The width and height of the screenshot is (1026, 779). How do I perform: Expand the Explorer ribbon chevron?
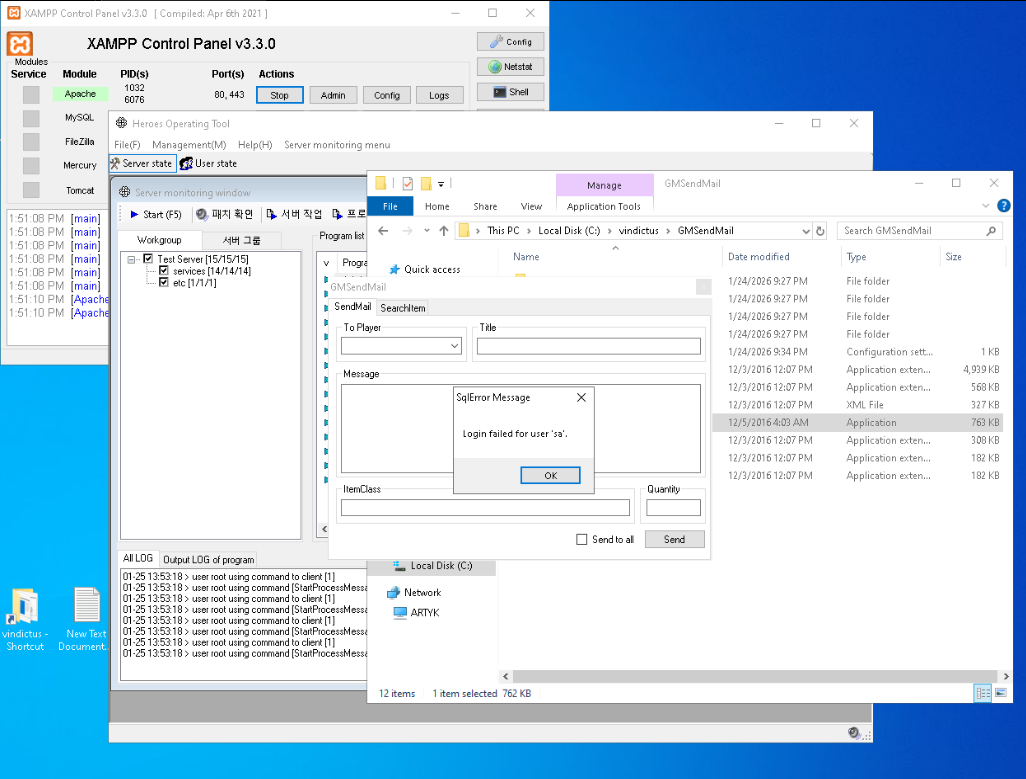pyautogui.click(x=985, y=206)
